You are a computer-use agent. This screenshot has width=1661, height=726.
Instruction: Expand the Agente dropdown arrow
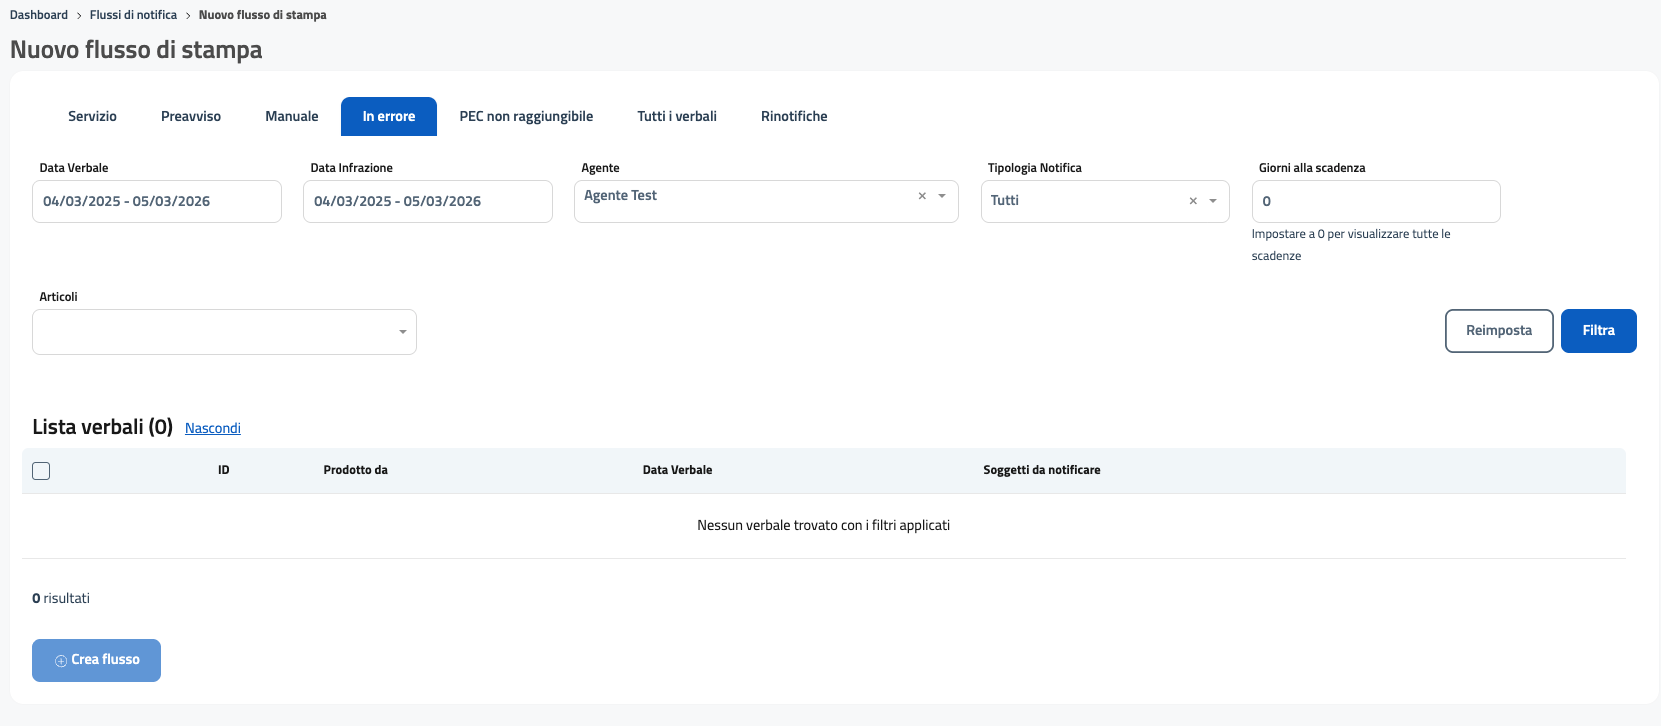coord(942,196)
